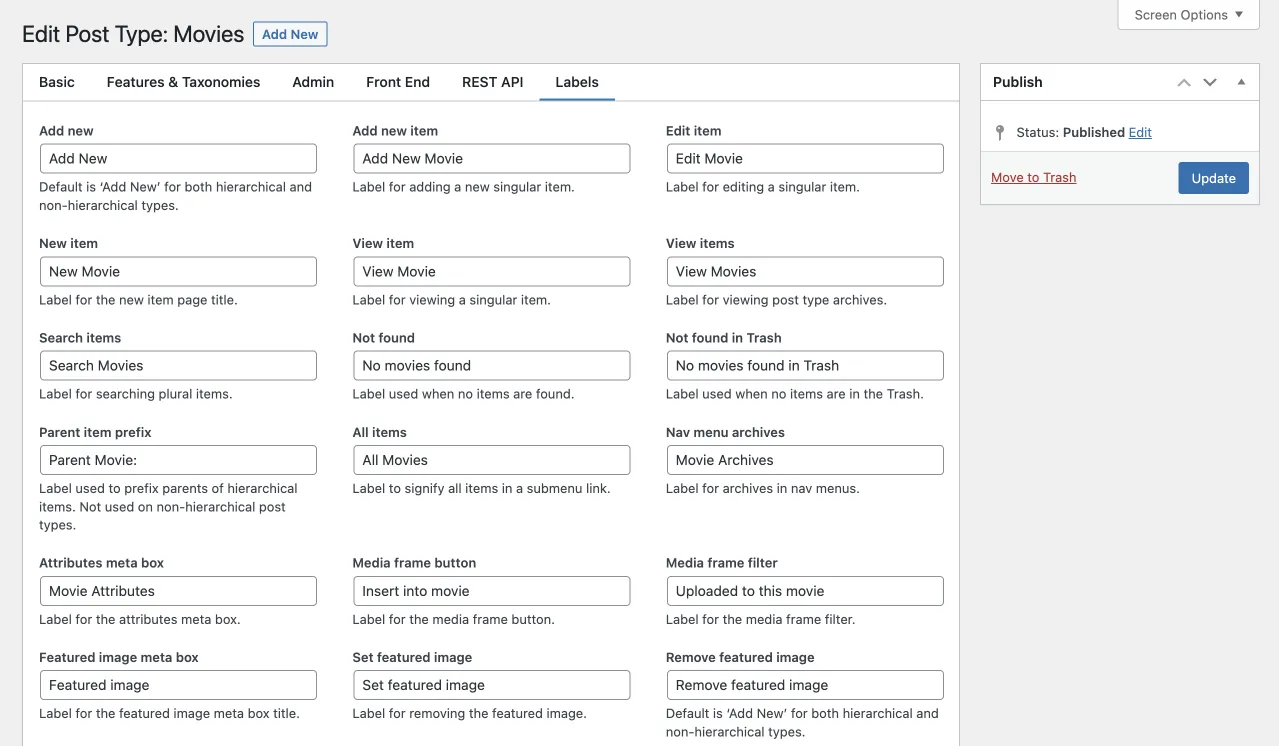Collapse the Publish panel toggle triangle
Viewport: 1279px width, 746px height.
click(1241, 82)
